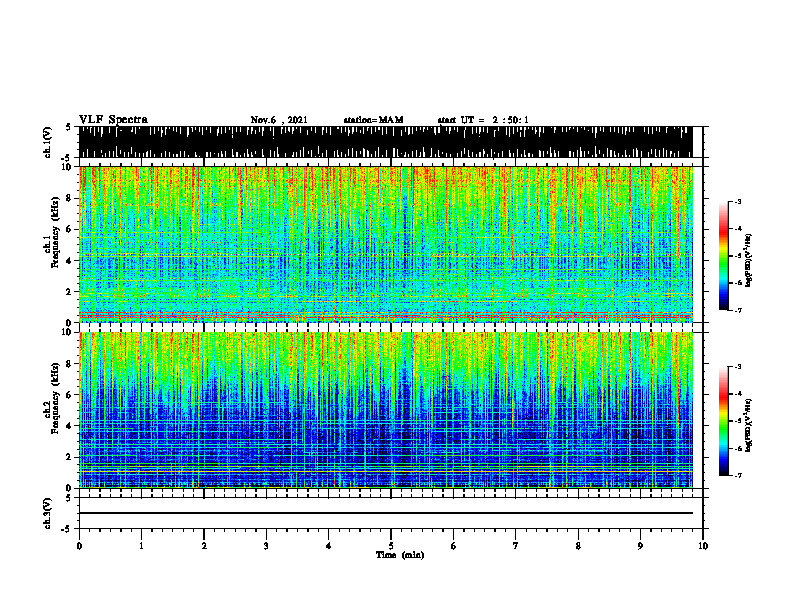792x612 pixels.
Task: Select the ch.2 "Frequency (kHz)" axis label
Action: tap(55, 398)
